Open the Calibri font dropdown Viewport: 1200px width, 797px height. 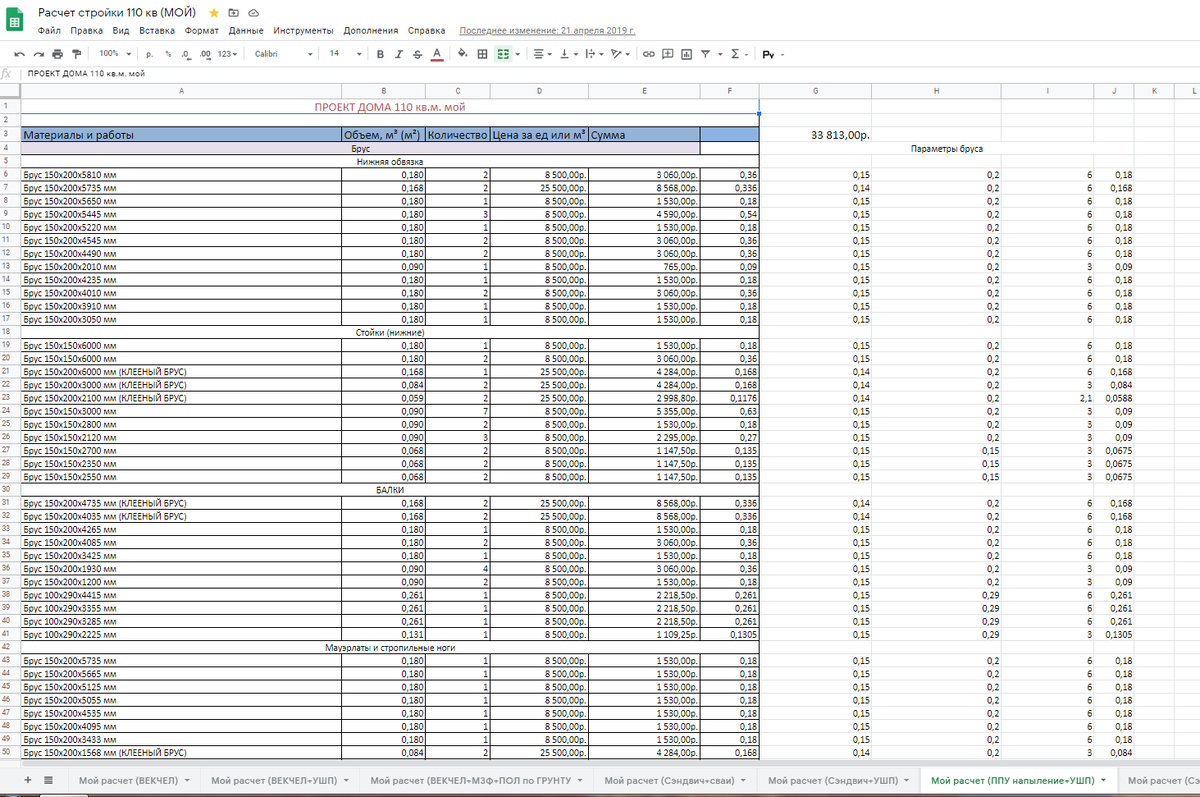283,54
